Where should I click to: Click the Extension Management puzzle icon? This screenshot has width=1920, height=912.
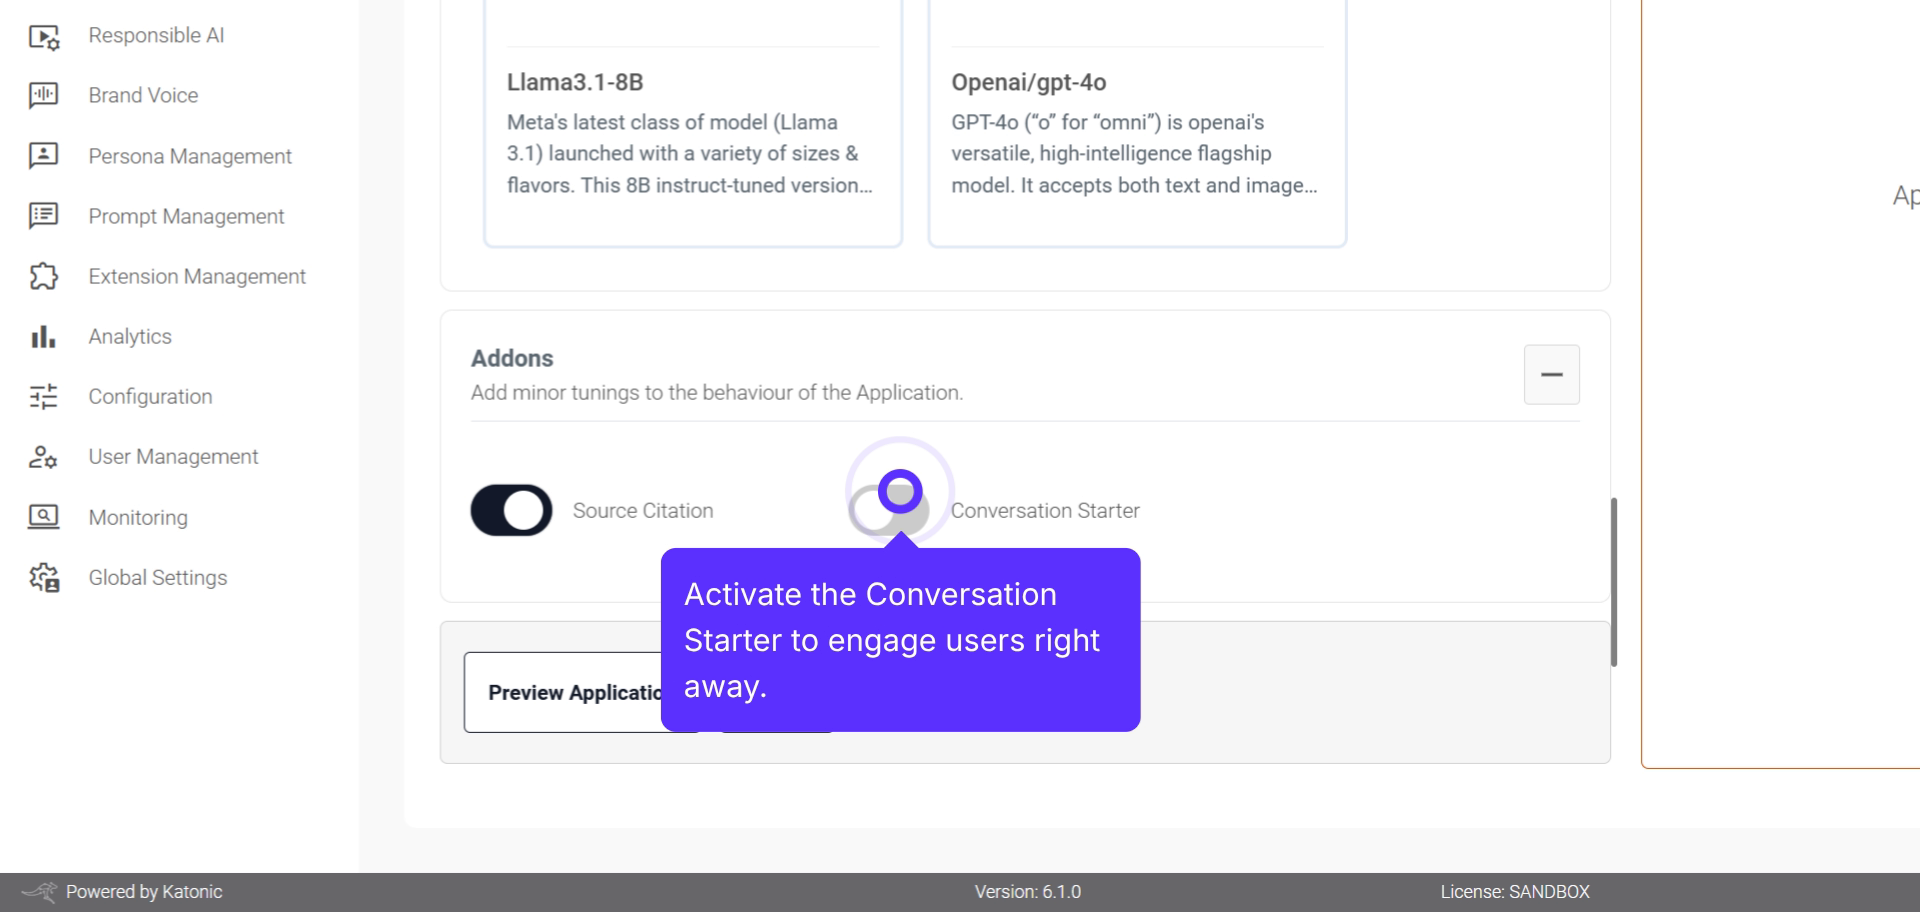(x=44, y=276)
